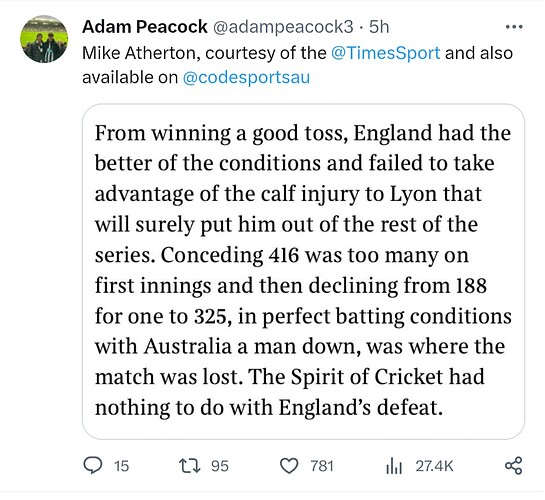Open the view analytics bar chart icon
Image resolution: width=545 pixels, height=500 pixels.
click(394, 466)
